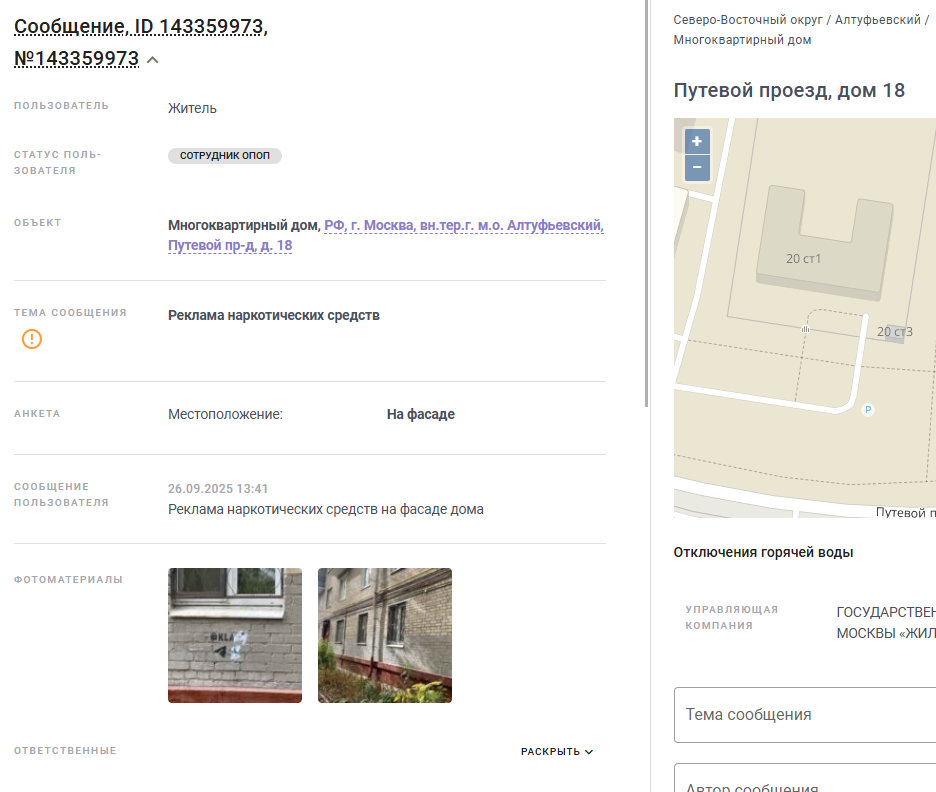
Task: Click the Автор сообщения input field
Action: pyautogui.click(x=805, y=778)
